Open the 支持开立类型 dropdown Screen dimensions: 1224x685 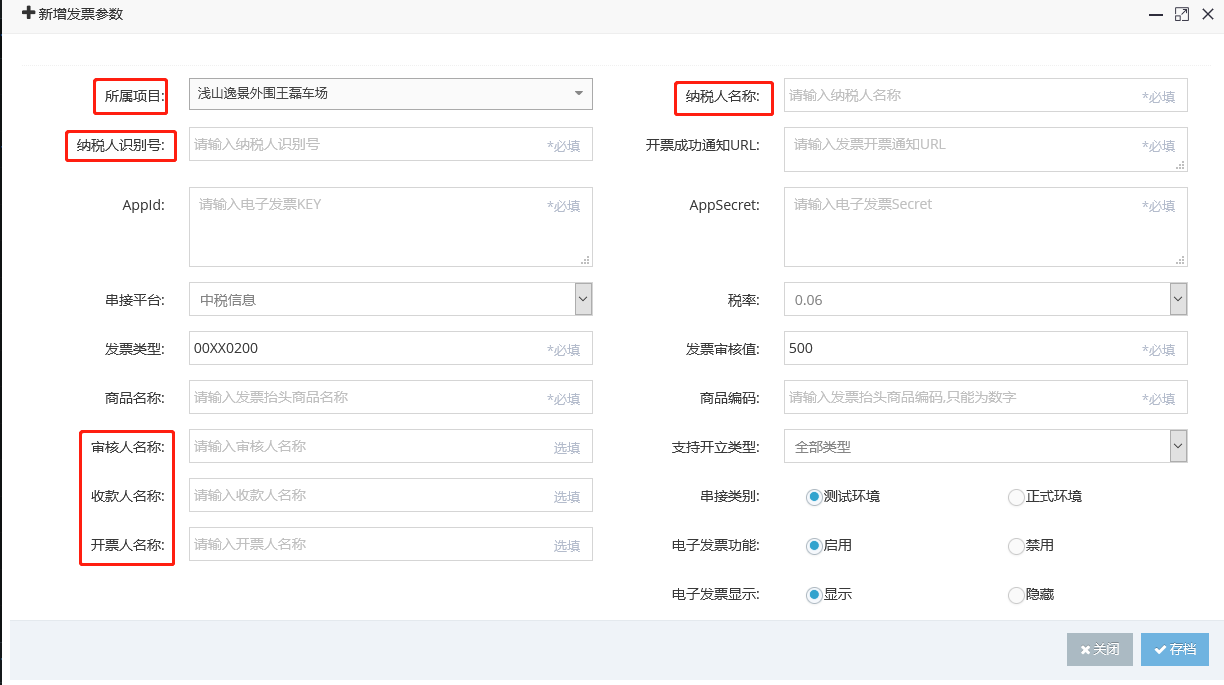(x=1177, y=446)
